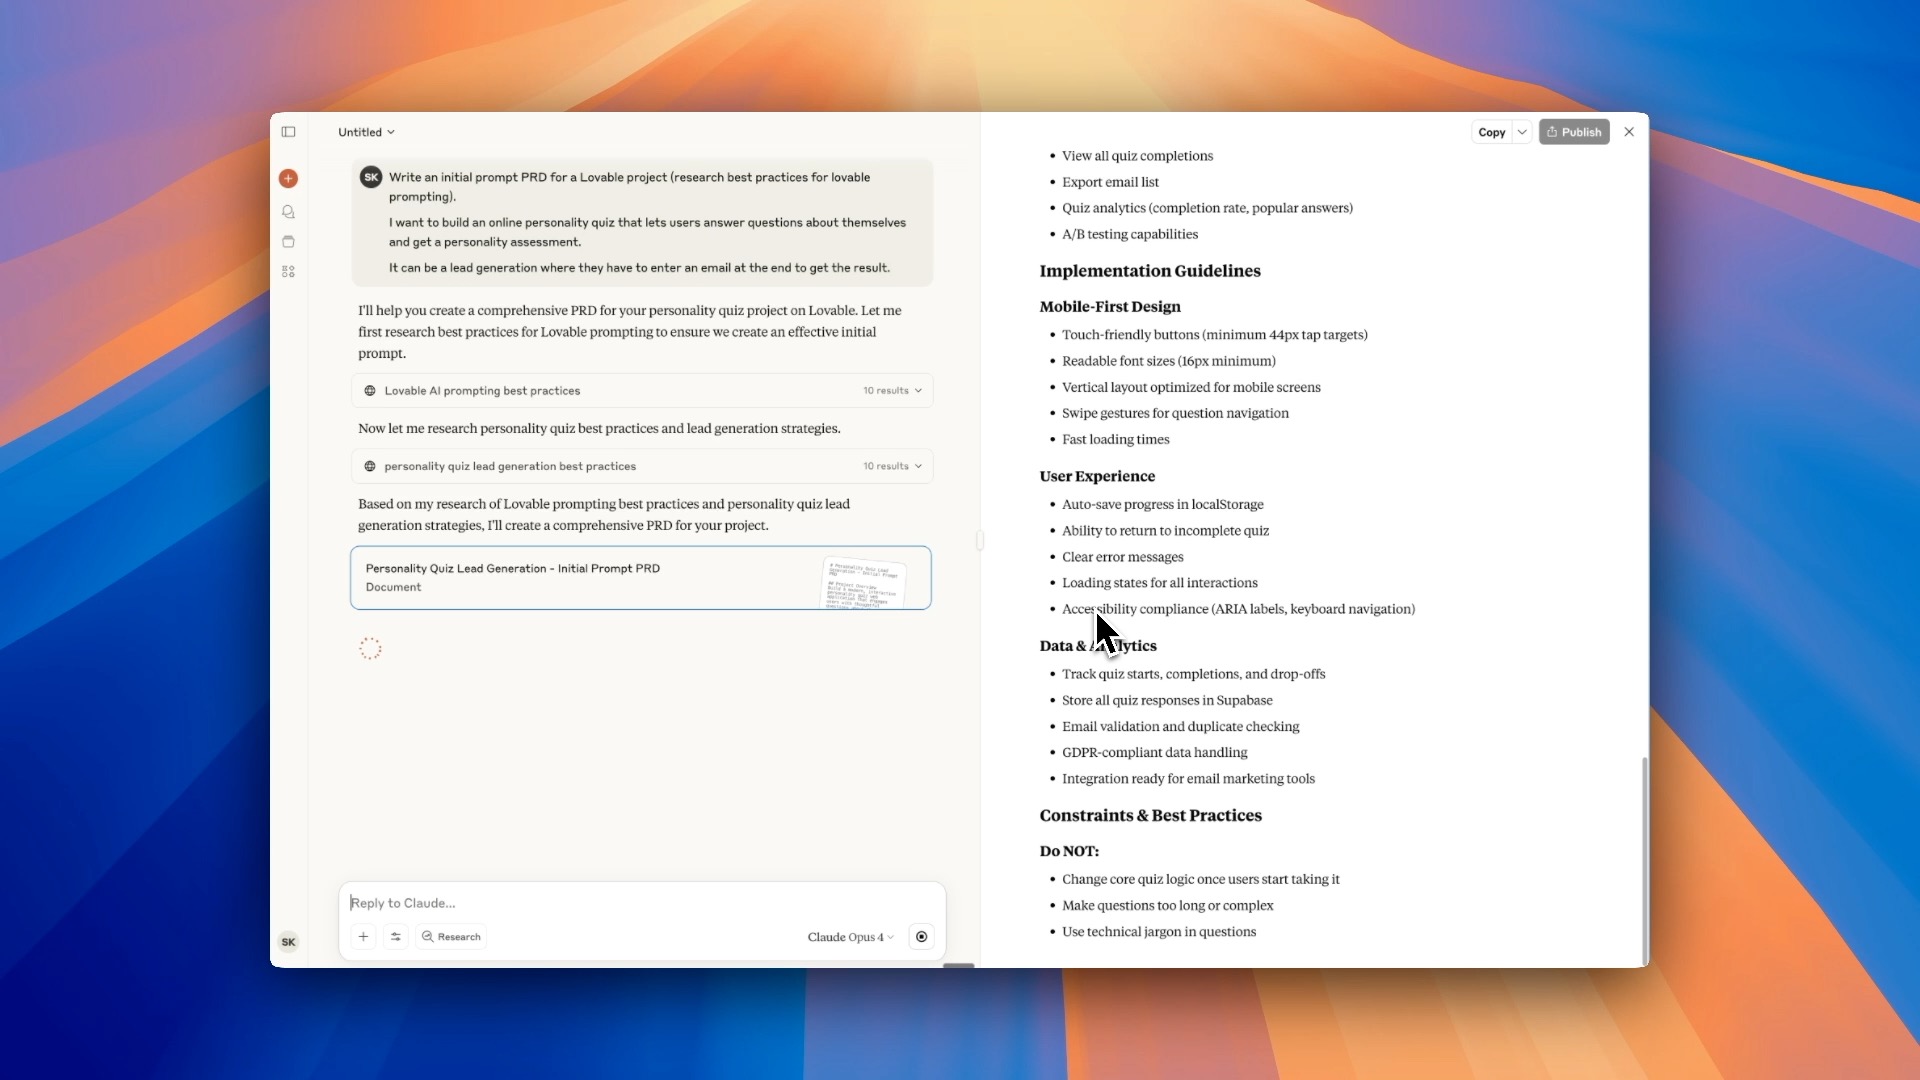This screenshot has width=1920, height=1080.
Task: Click the Mobile-First Design heading
Action: tap(1110, 307)
